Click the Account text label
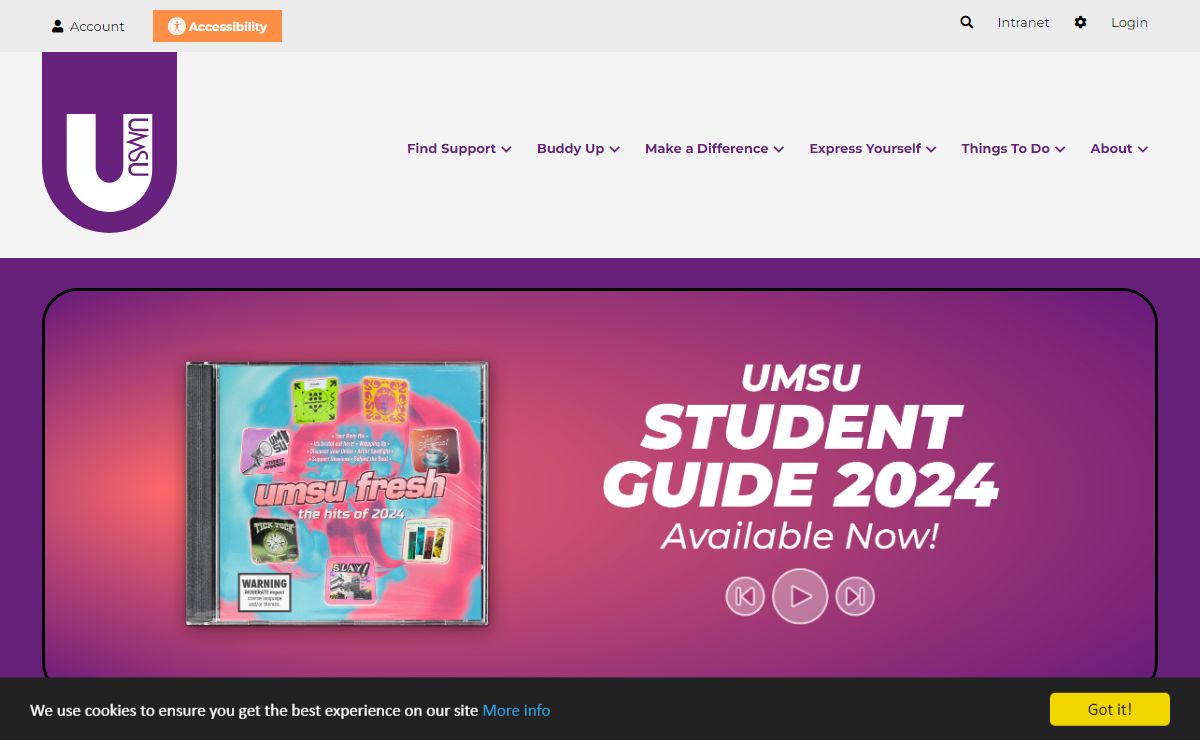 [97, 27]
